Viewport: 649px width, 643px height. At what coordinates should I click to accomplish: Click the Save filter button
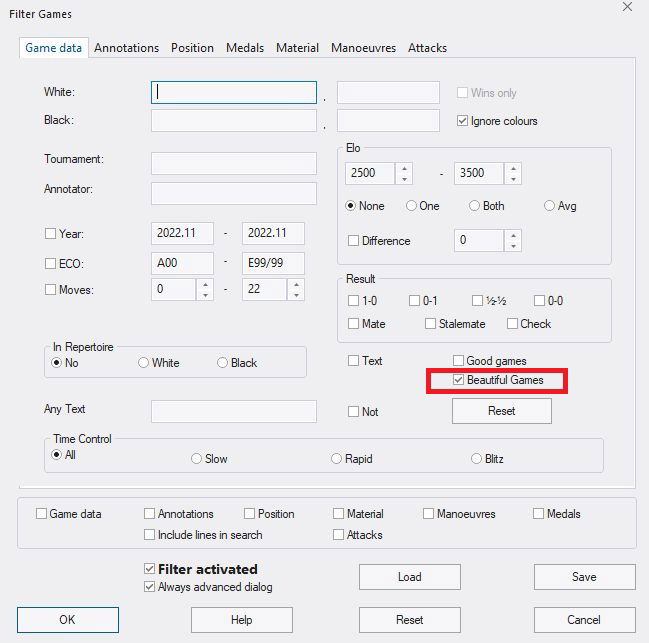pos(584,577)
